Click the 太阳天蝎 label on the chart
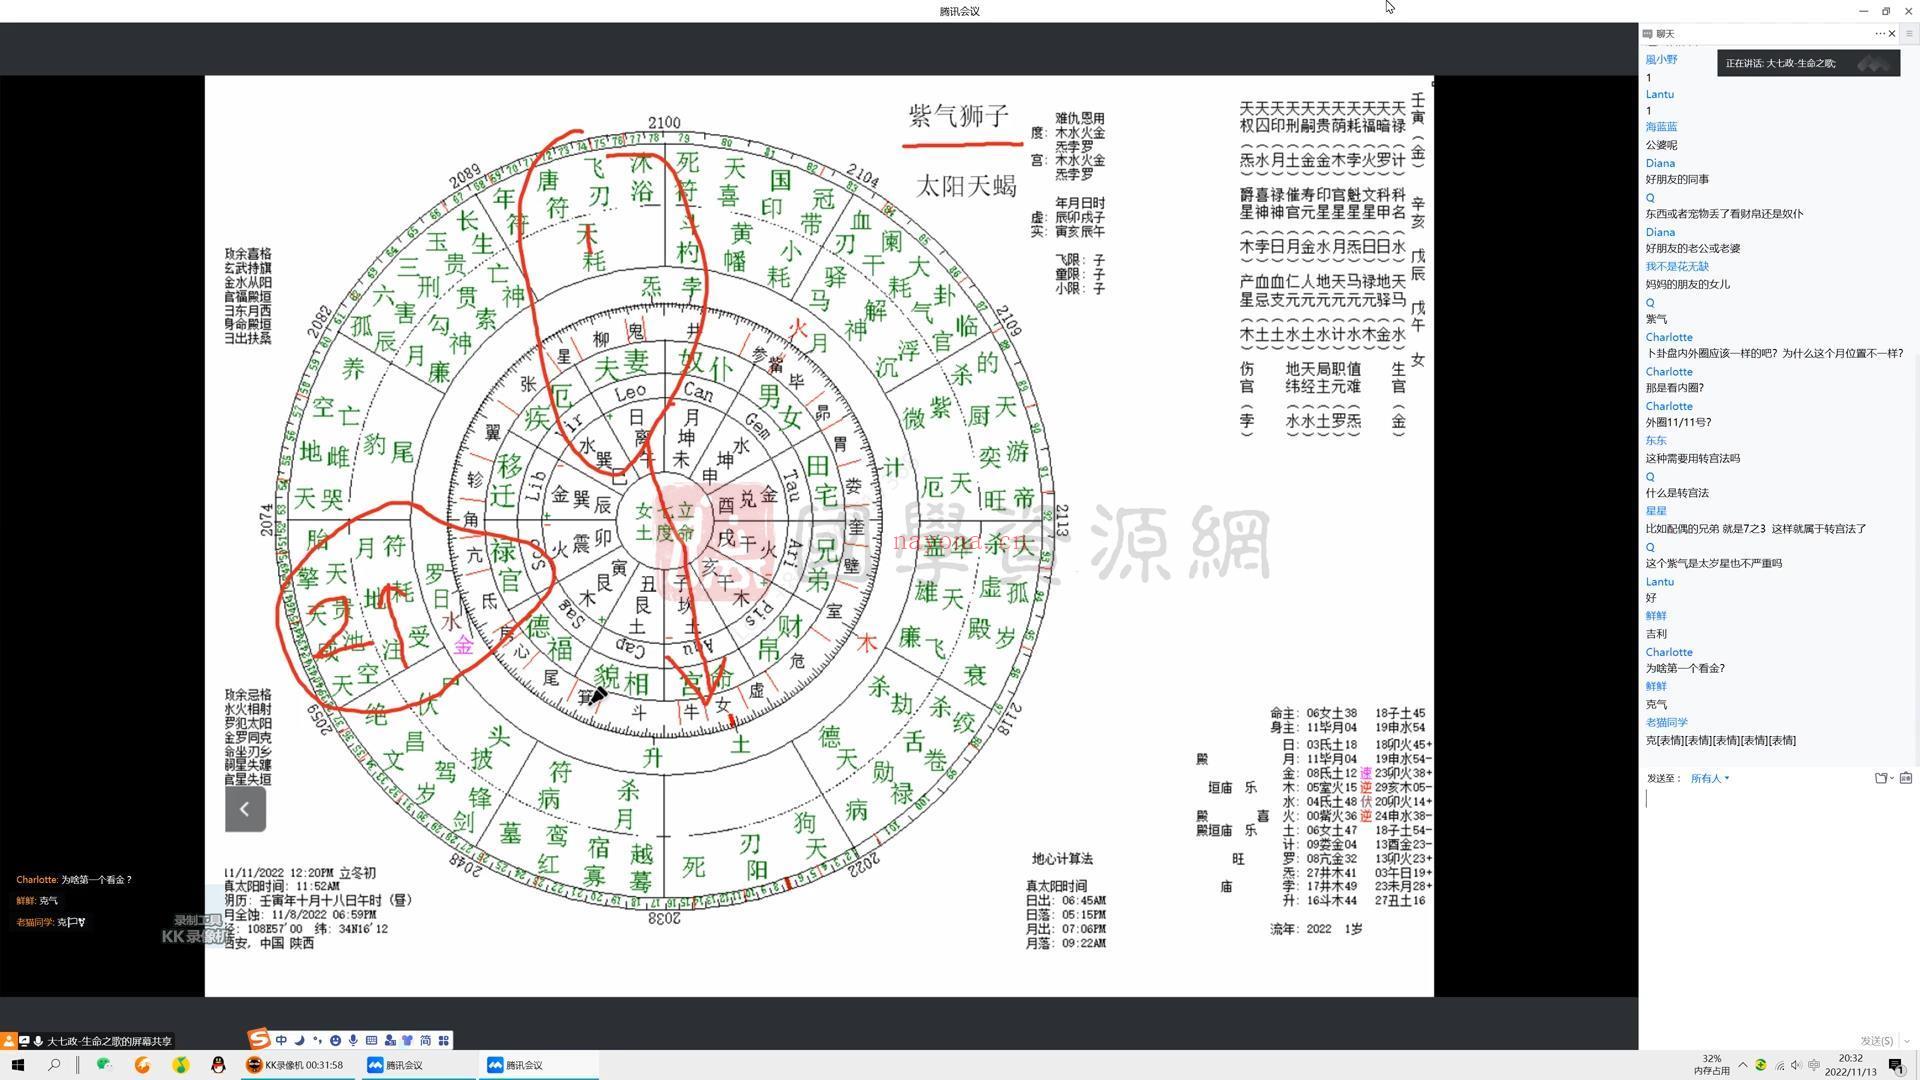 click(x=965, y=186)
